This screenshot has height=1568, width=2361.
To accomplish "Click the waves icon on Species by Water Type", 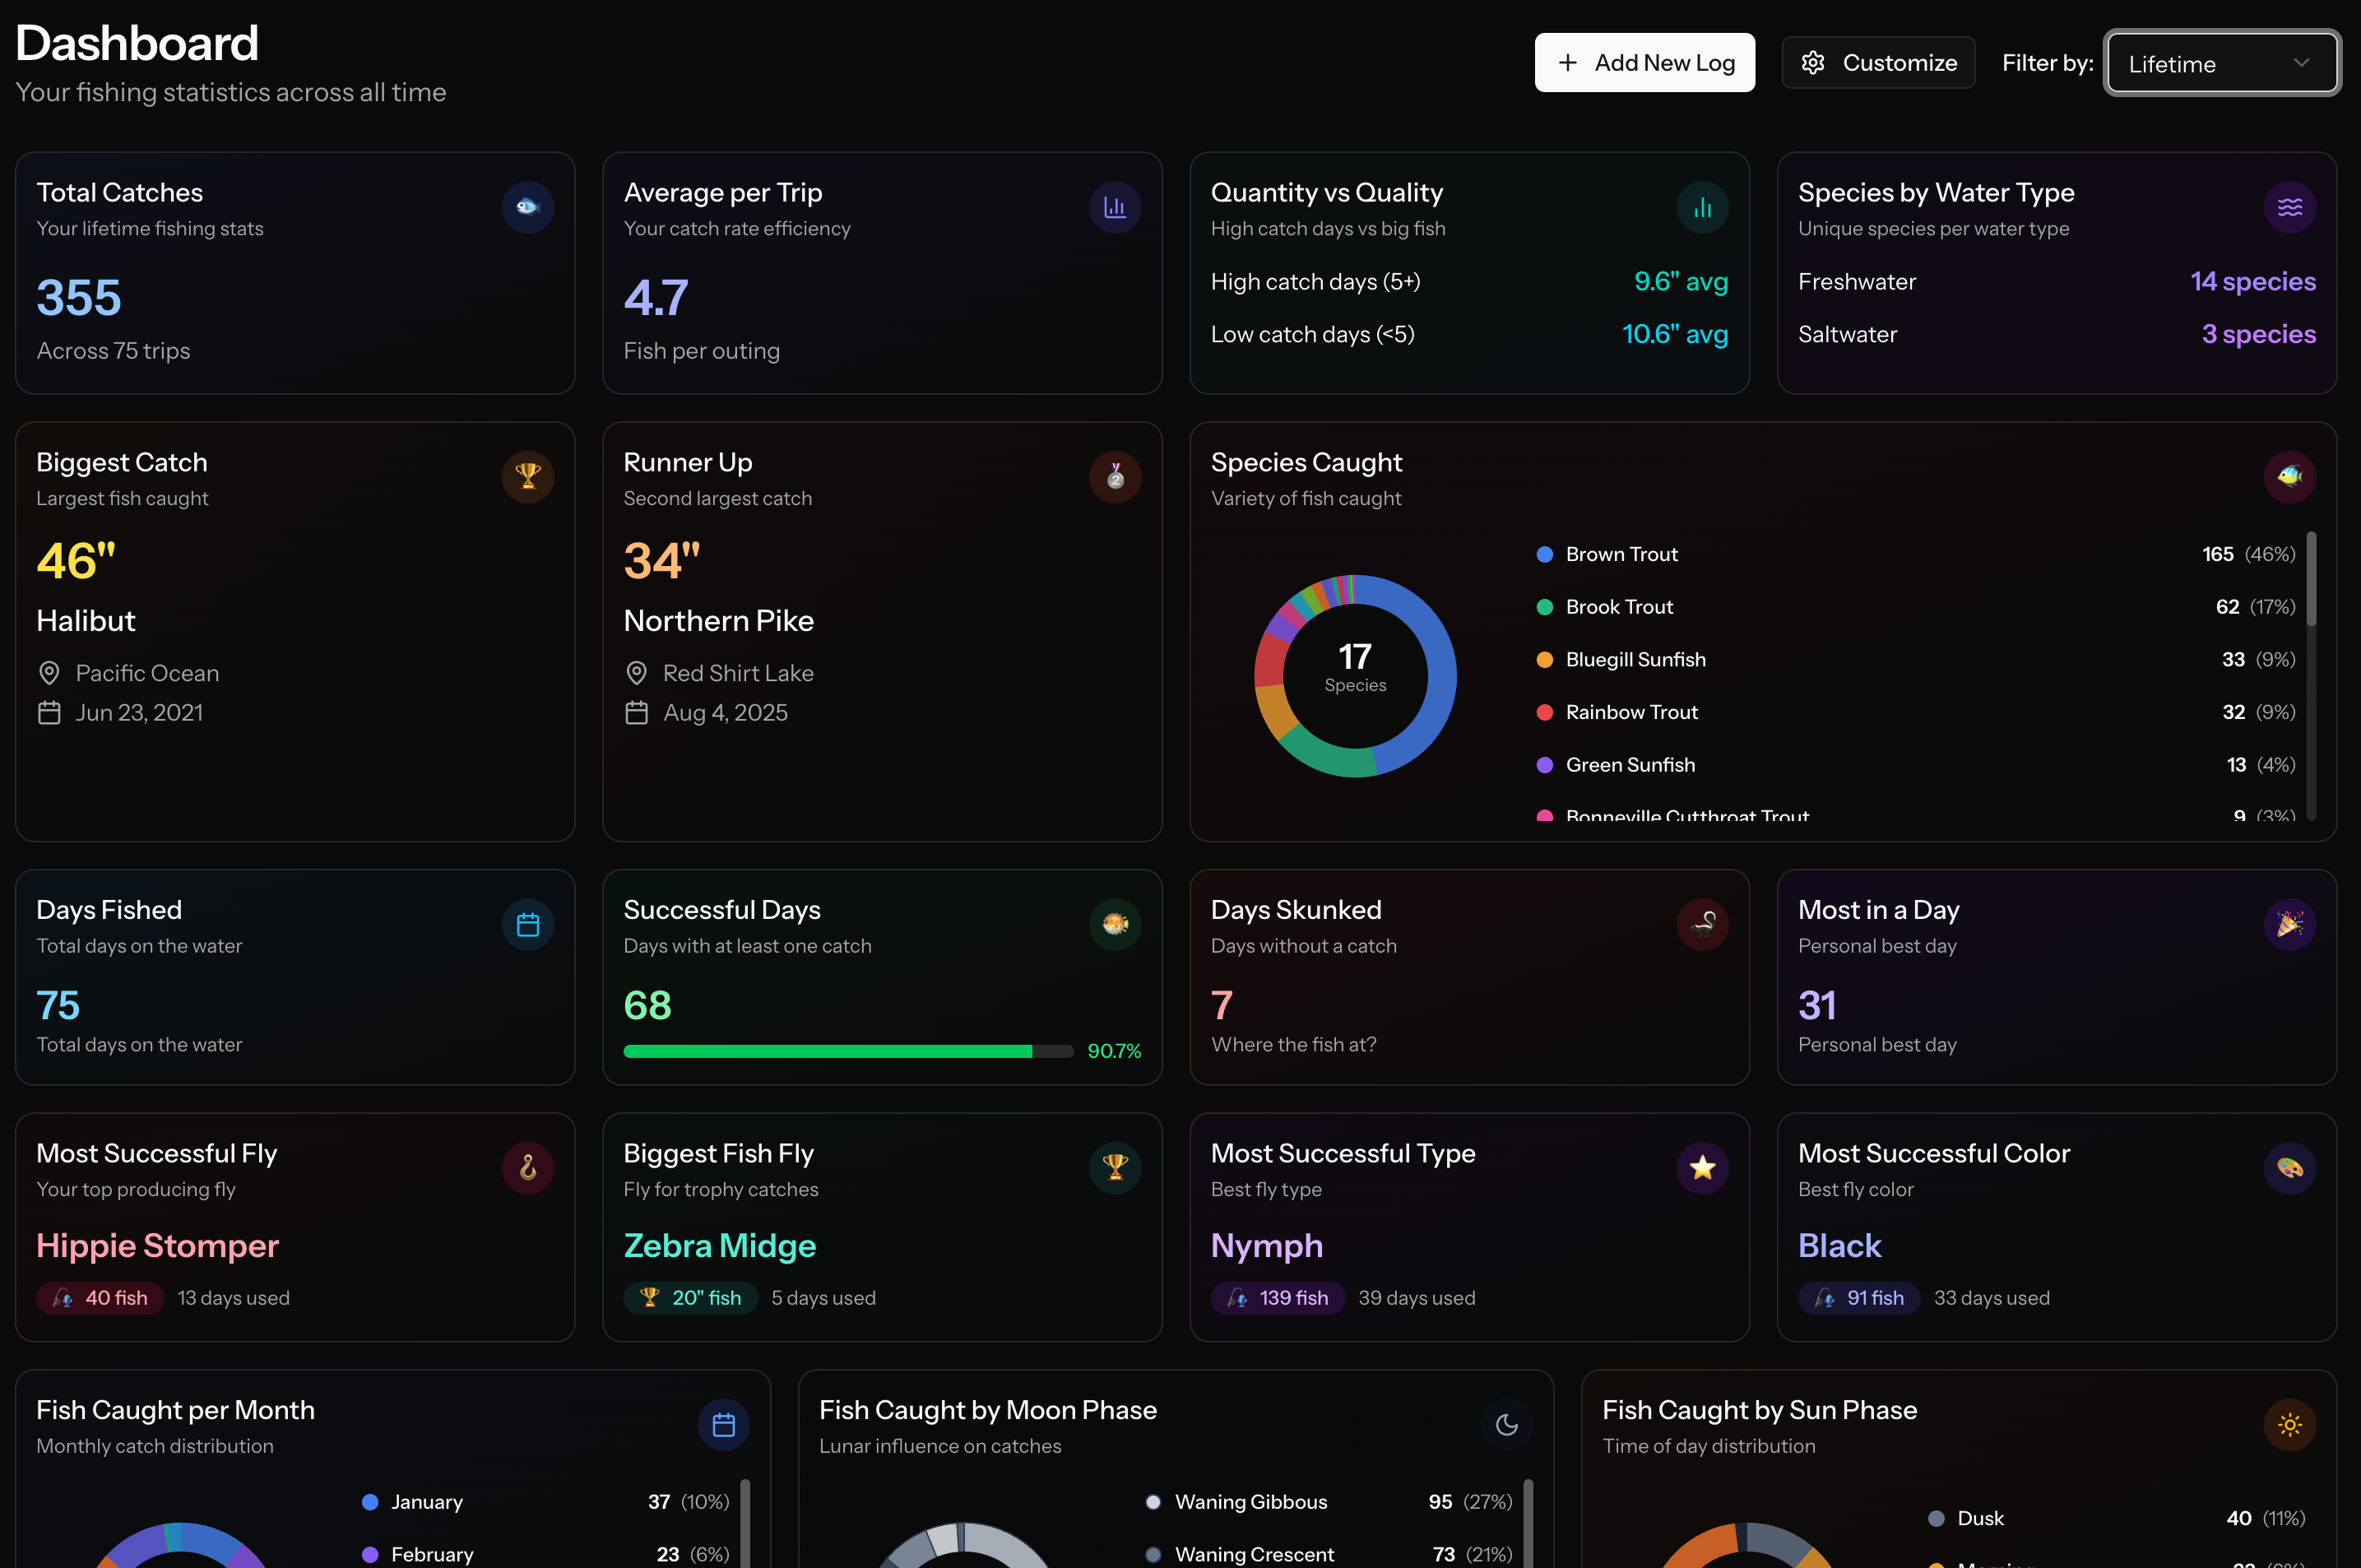I will 2290,207.
